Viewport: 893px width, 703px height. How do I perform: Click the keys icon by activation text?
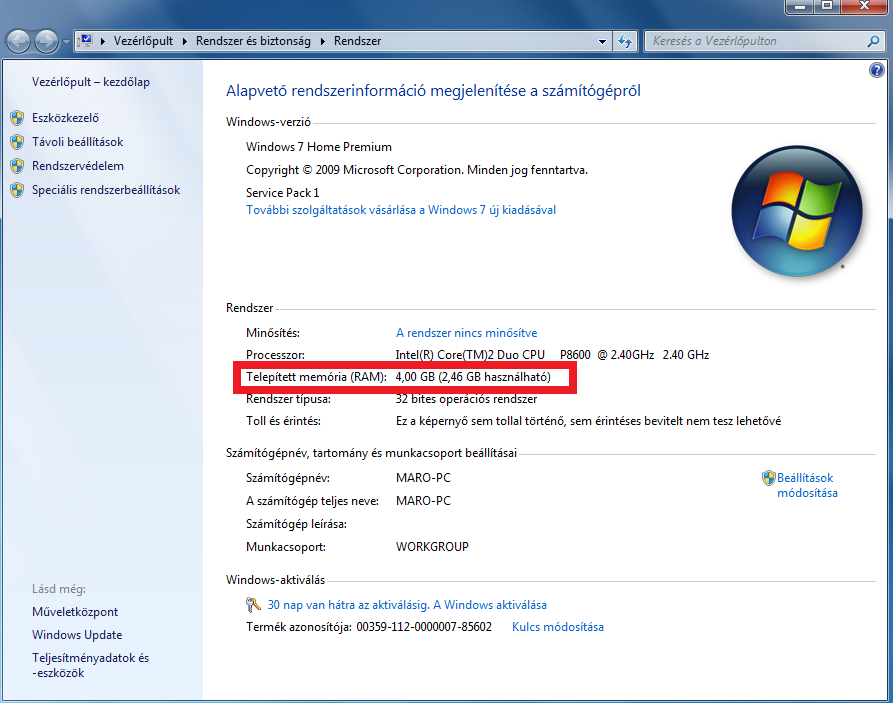(253, 604)
